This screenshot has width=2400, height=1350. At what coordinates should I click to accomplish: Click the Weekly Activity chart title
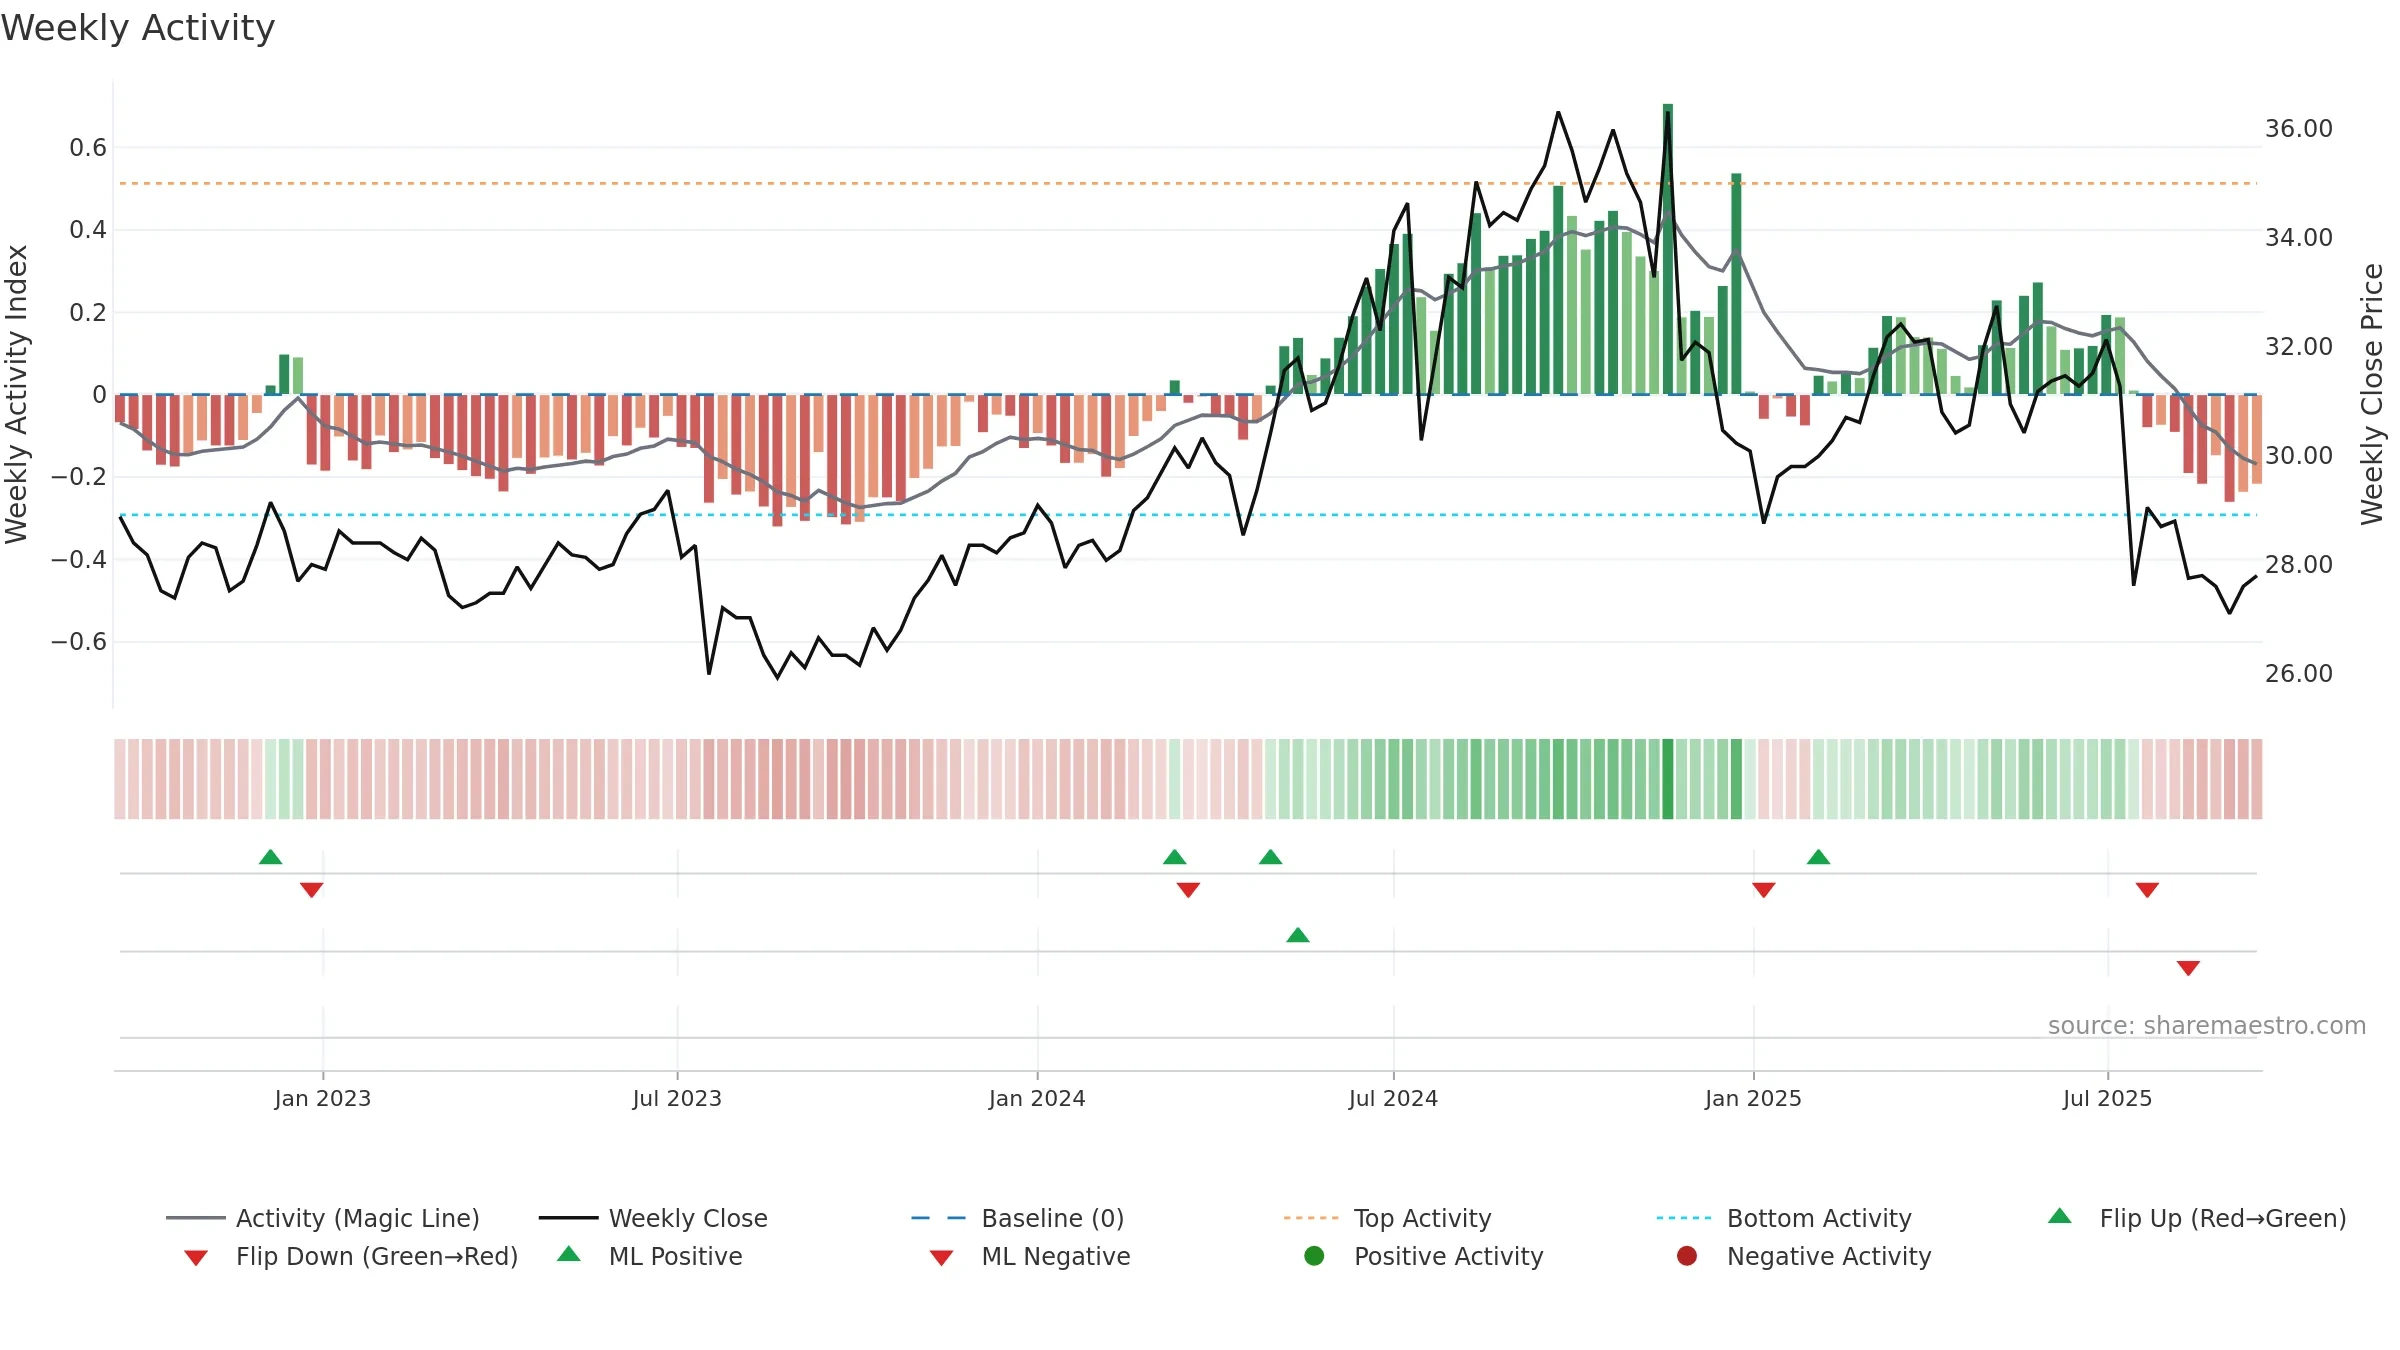(x=138, y=28)
